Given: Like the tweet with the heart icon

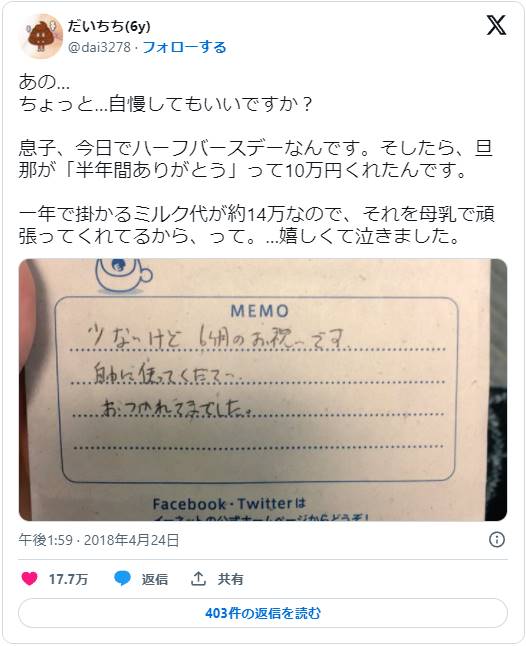Looking at the screenshot, I should tap(29, 579).
